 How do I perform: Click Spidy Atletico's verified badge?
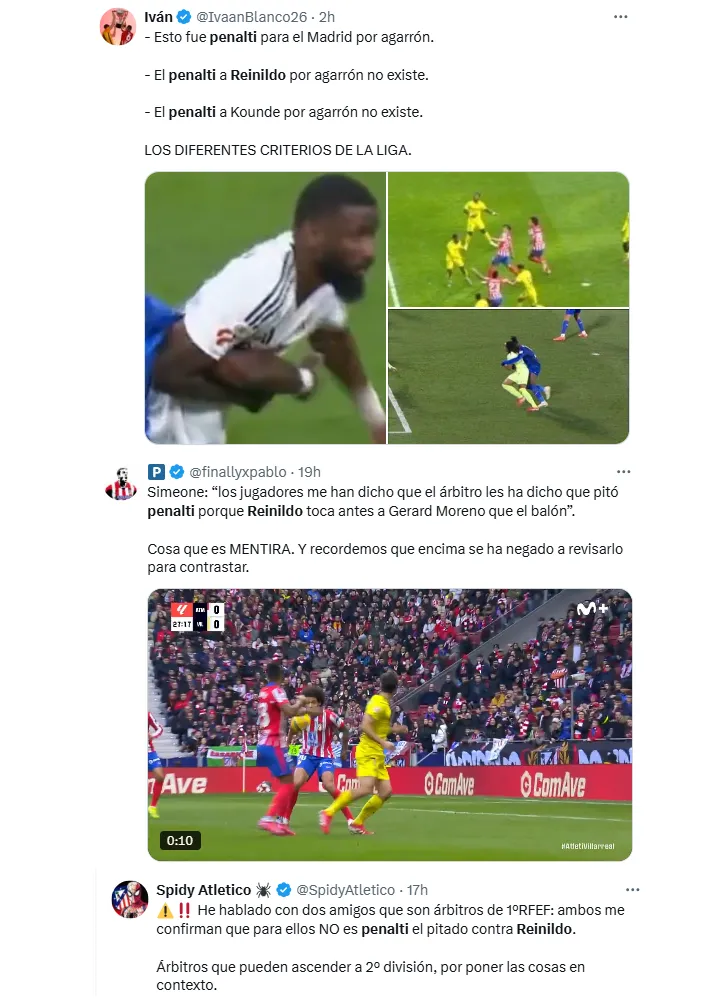tap(284, 890)
